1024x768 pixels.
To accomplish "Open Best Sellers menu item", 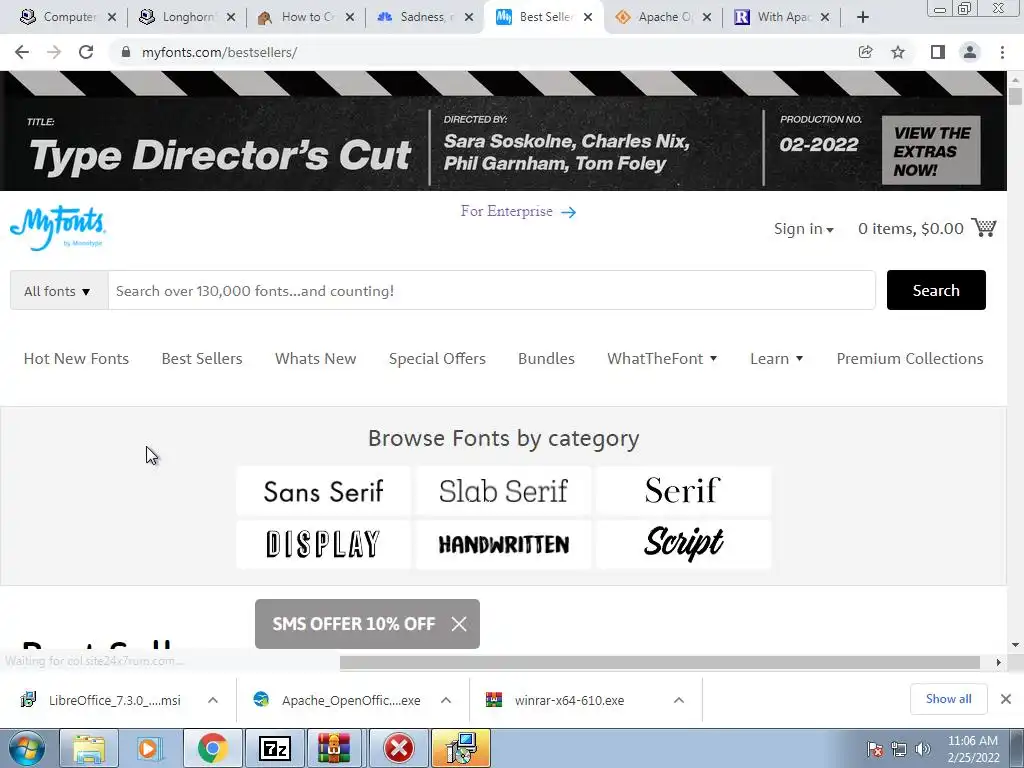I will tap(202, 359).
